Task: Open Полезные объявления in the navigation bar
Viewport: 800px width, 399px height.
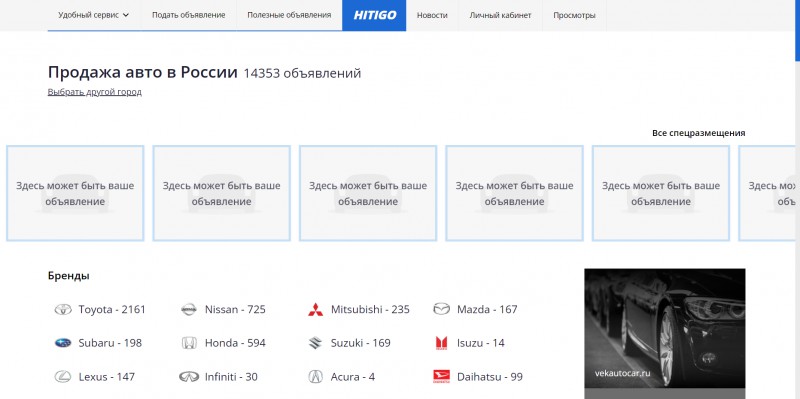Action: point(289,15)
